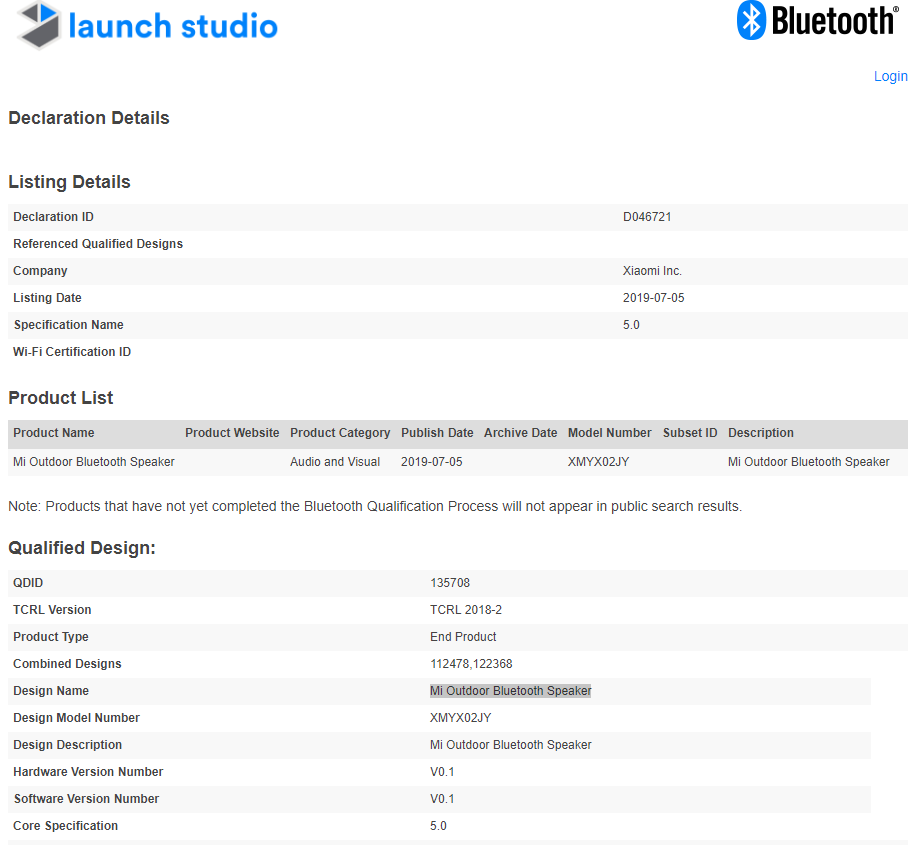Click the Xiaomi Inc. company value
Image resolution: width=915 pixels, height=845 pixels.
(652, 271)
